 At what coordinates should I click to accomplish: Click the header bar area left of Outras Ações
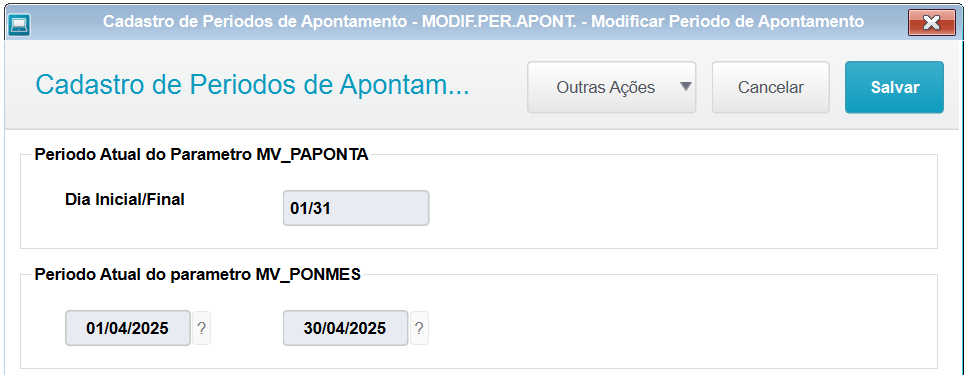pyautogui.click(x=497, y=86)
